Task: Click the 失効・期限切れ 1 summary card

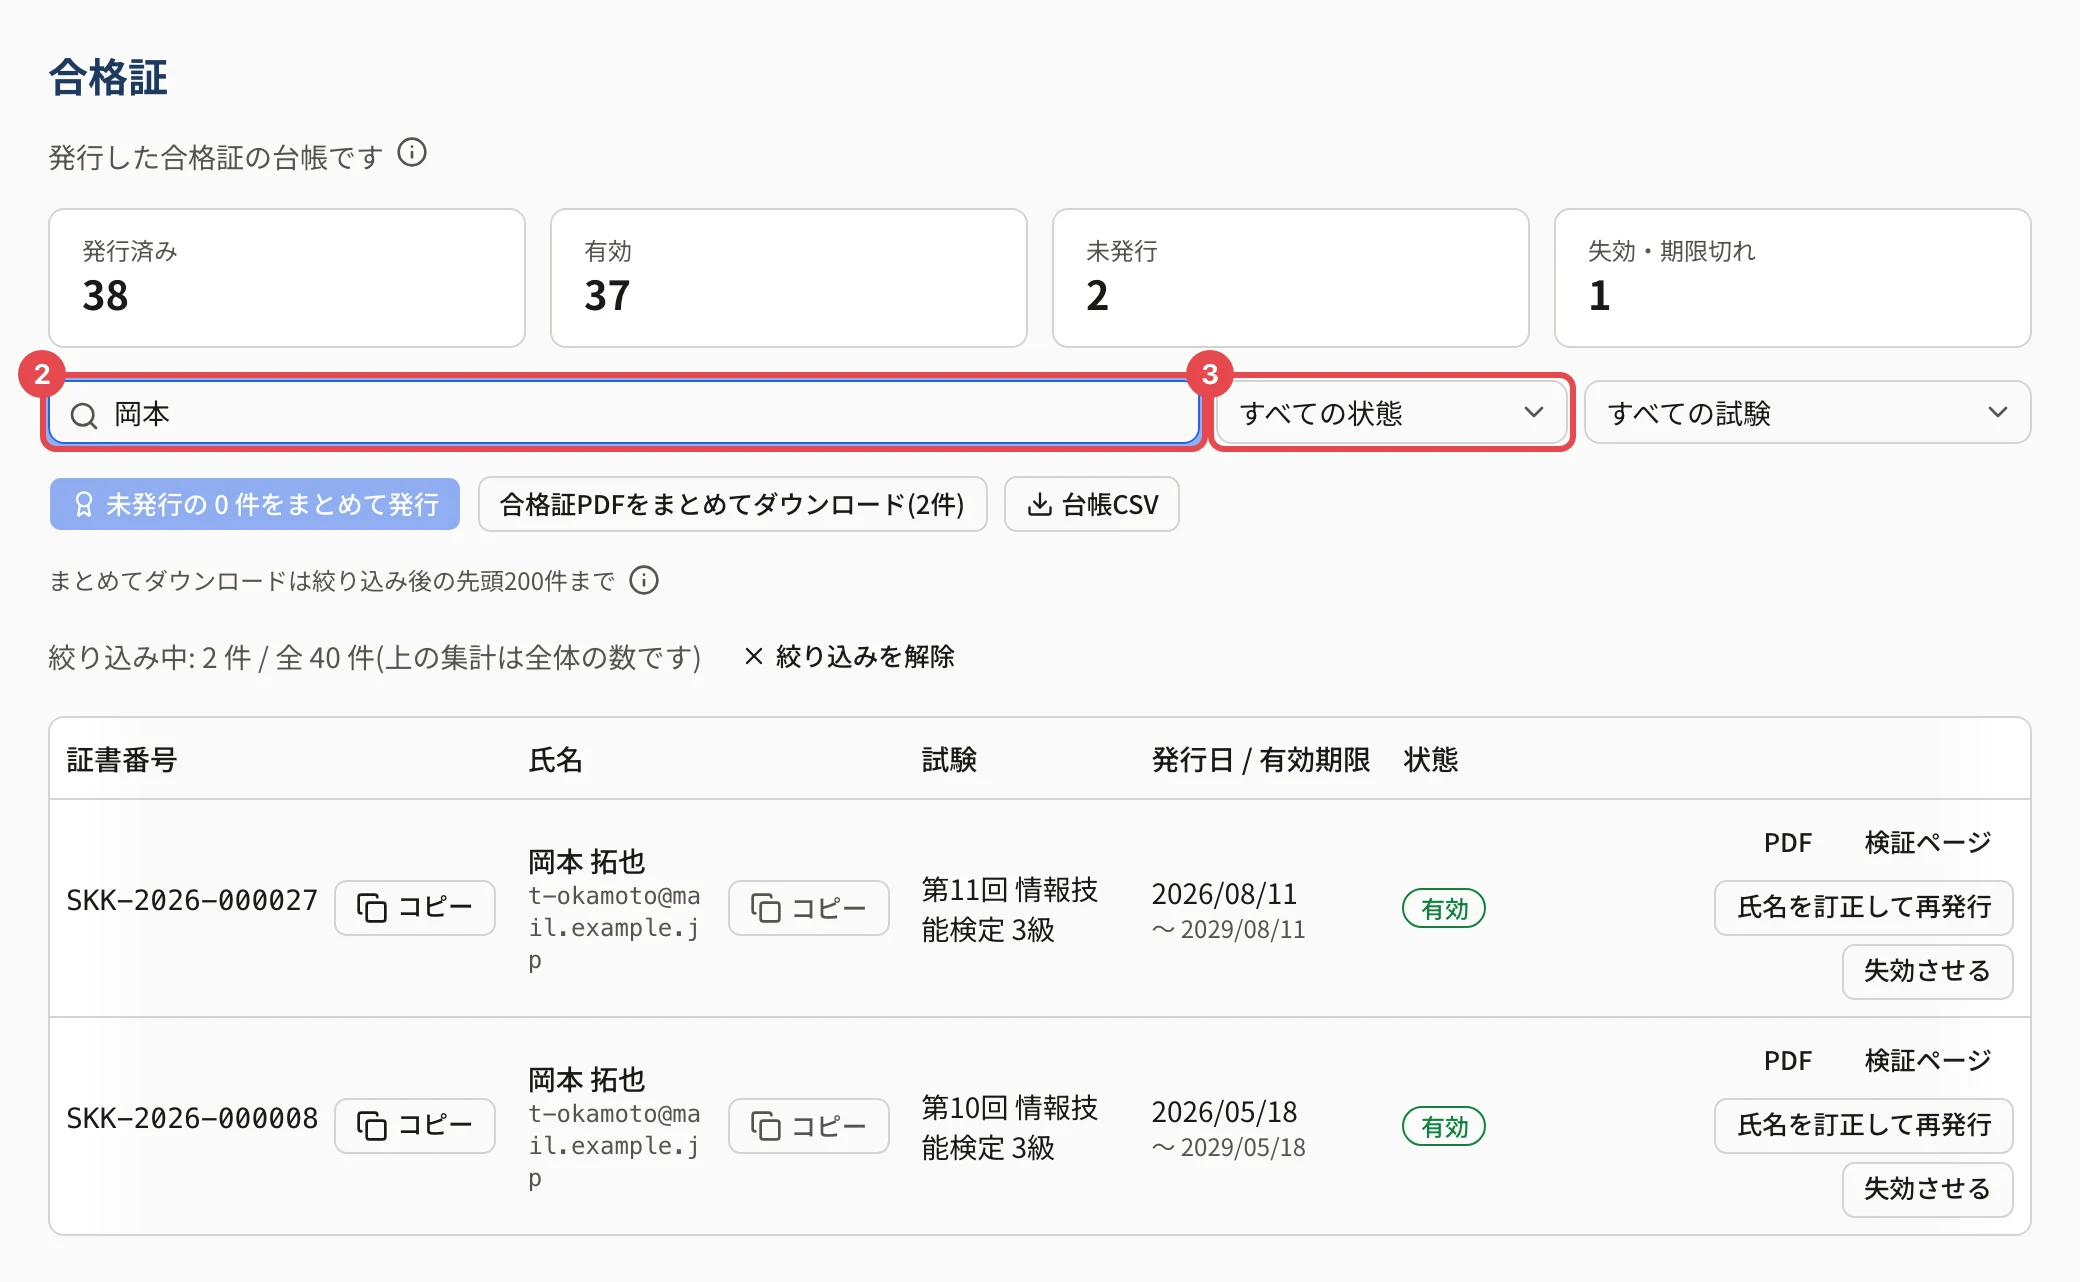Action: point(1793,278)
